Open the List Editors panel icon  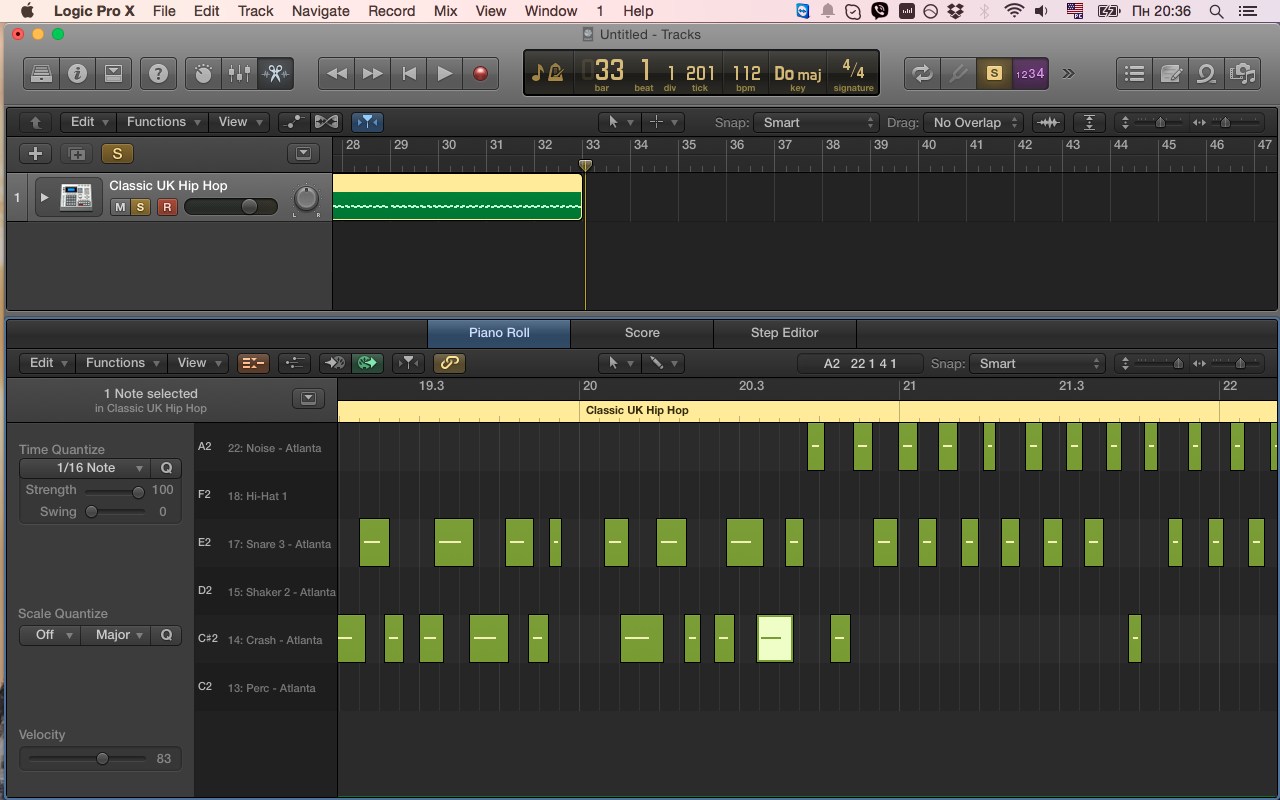(1133, 73)
